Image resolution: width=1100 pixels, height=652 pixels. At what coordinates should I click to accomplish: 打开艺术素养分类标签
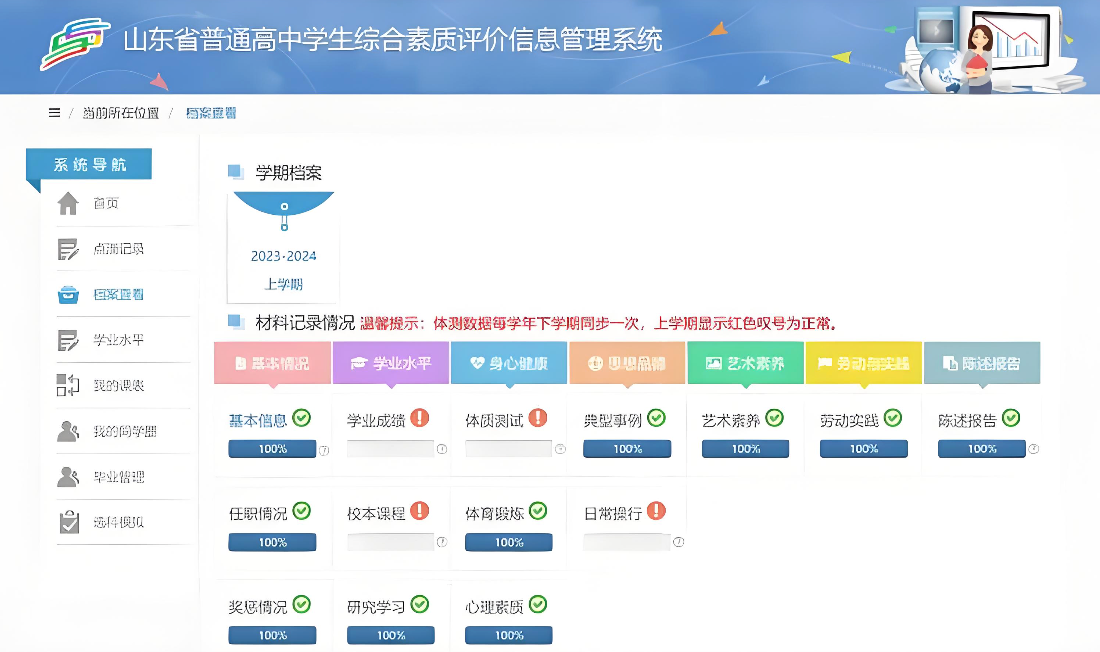[745, 363]
